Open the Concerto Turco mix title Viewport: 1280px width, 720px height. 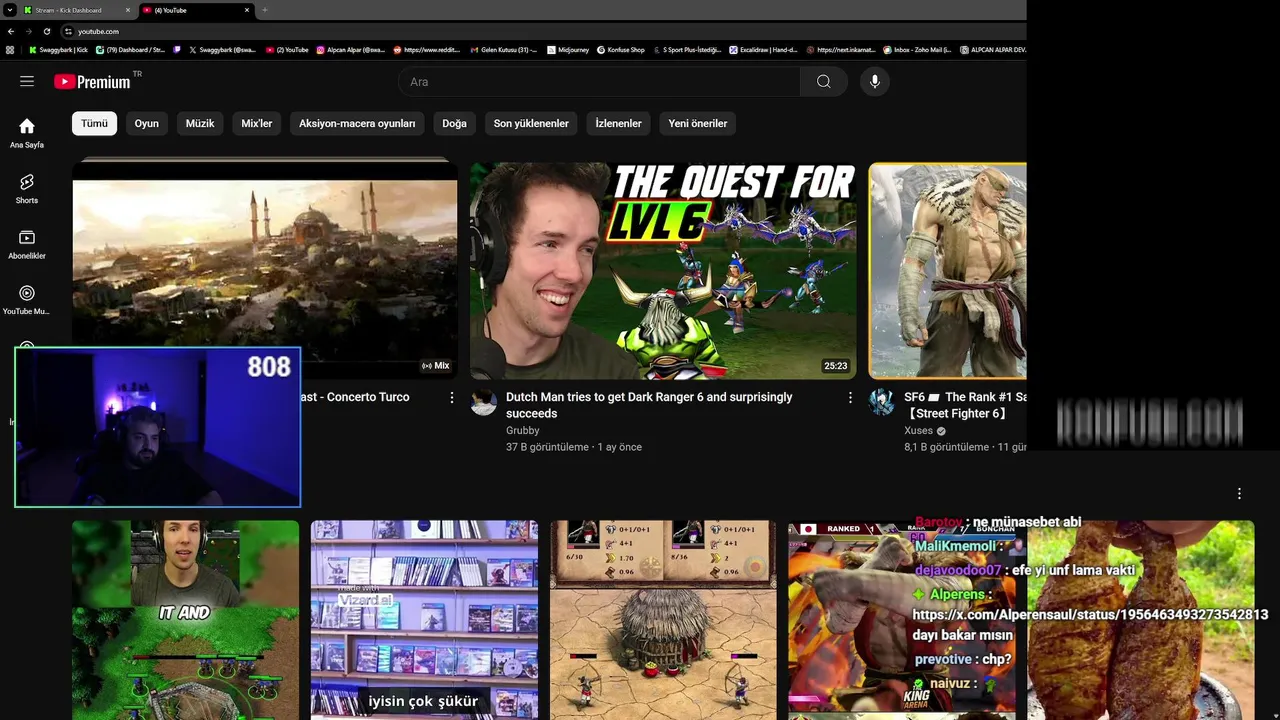[355, 397]
